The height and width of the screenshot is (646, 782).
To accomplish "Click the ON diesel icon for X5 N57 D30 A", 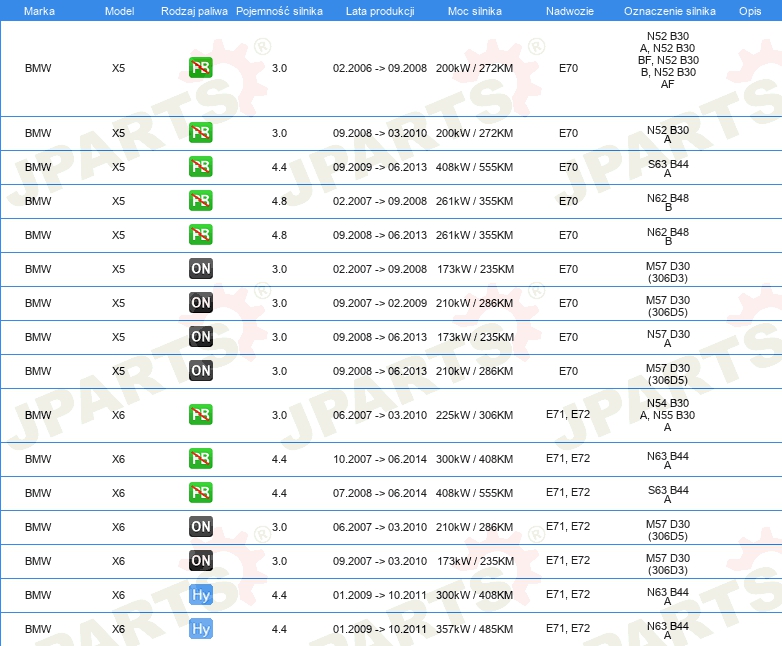I will (x=200, y=337).
